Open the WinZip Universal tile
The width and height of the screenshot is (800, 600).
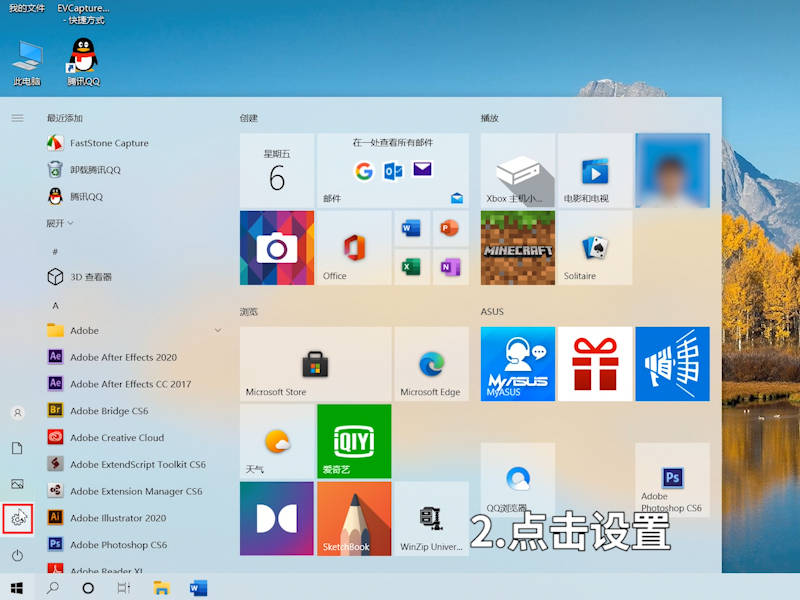(x=432, y=518)
